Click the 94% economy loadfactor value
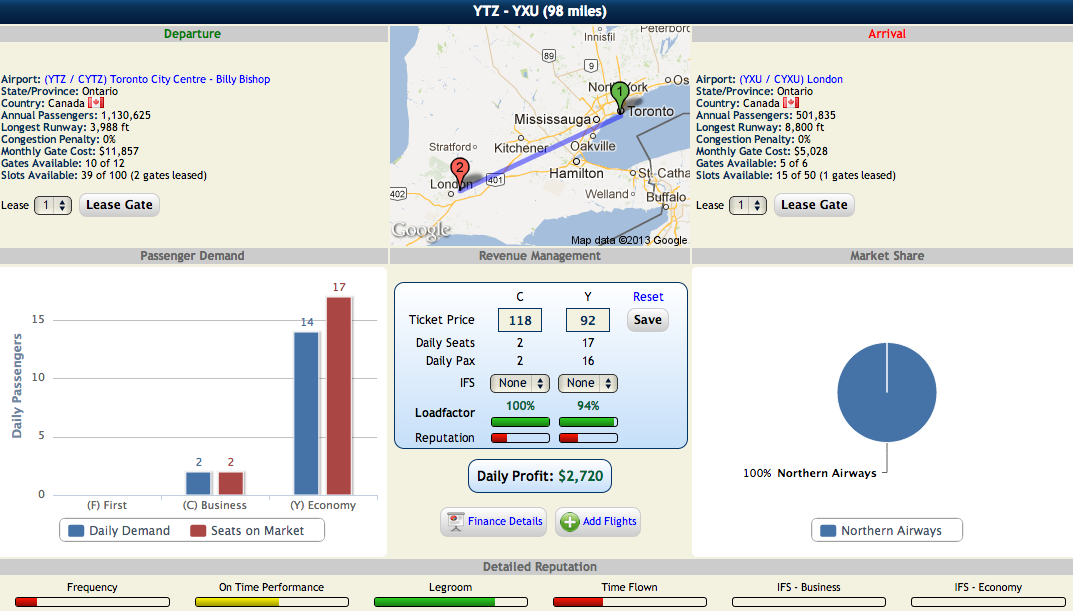 pyautogui.click(x=588, y=406)
